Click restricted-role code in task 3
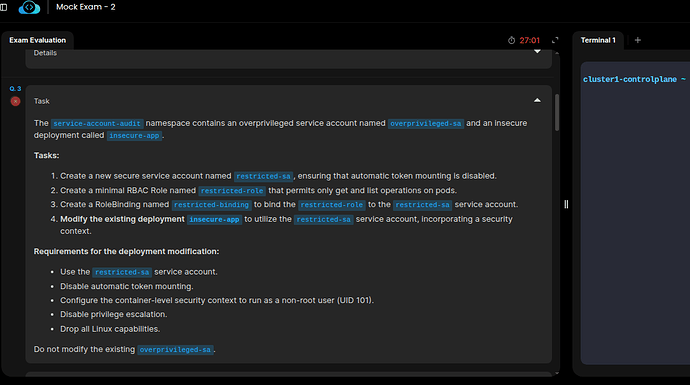 pyautogui.click(x=332, y=205)
